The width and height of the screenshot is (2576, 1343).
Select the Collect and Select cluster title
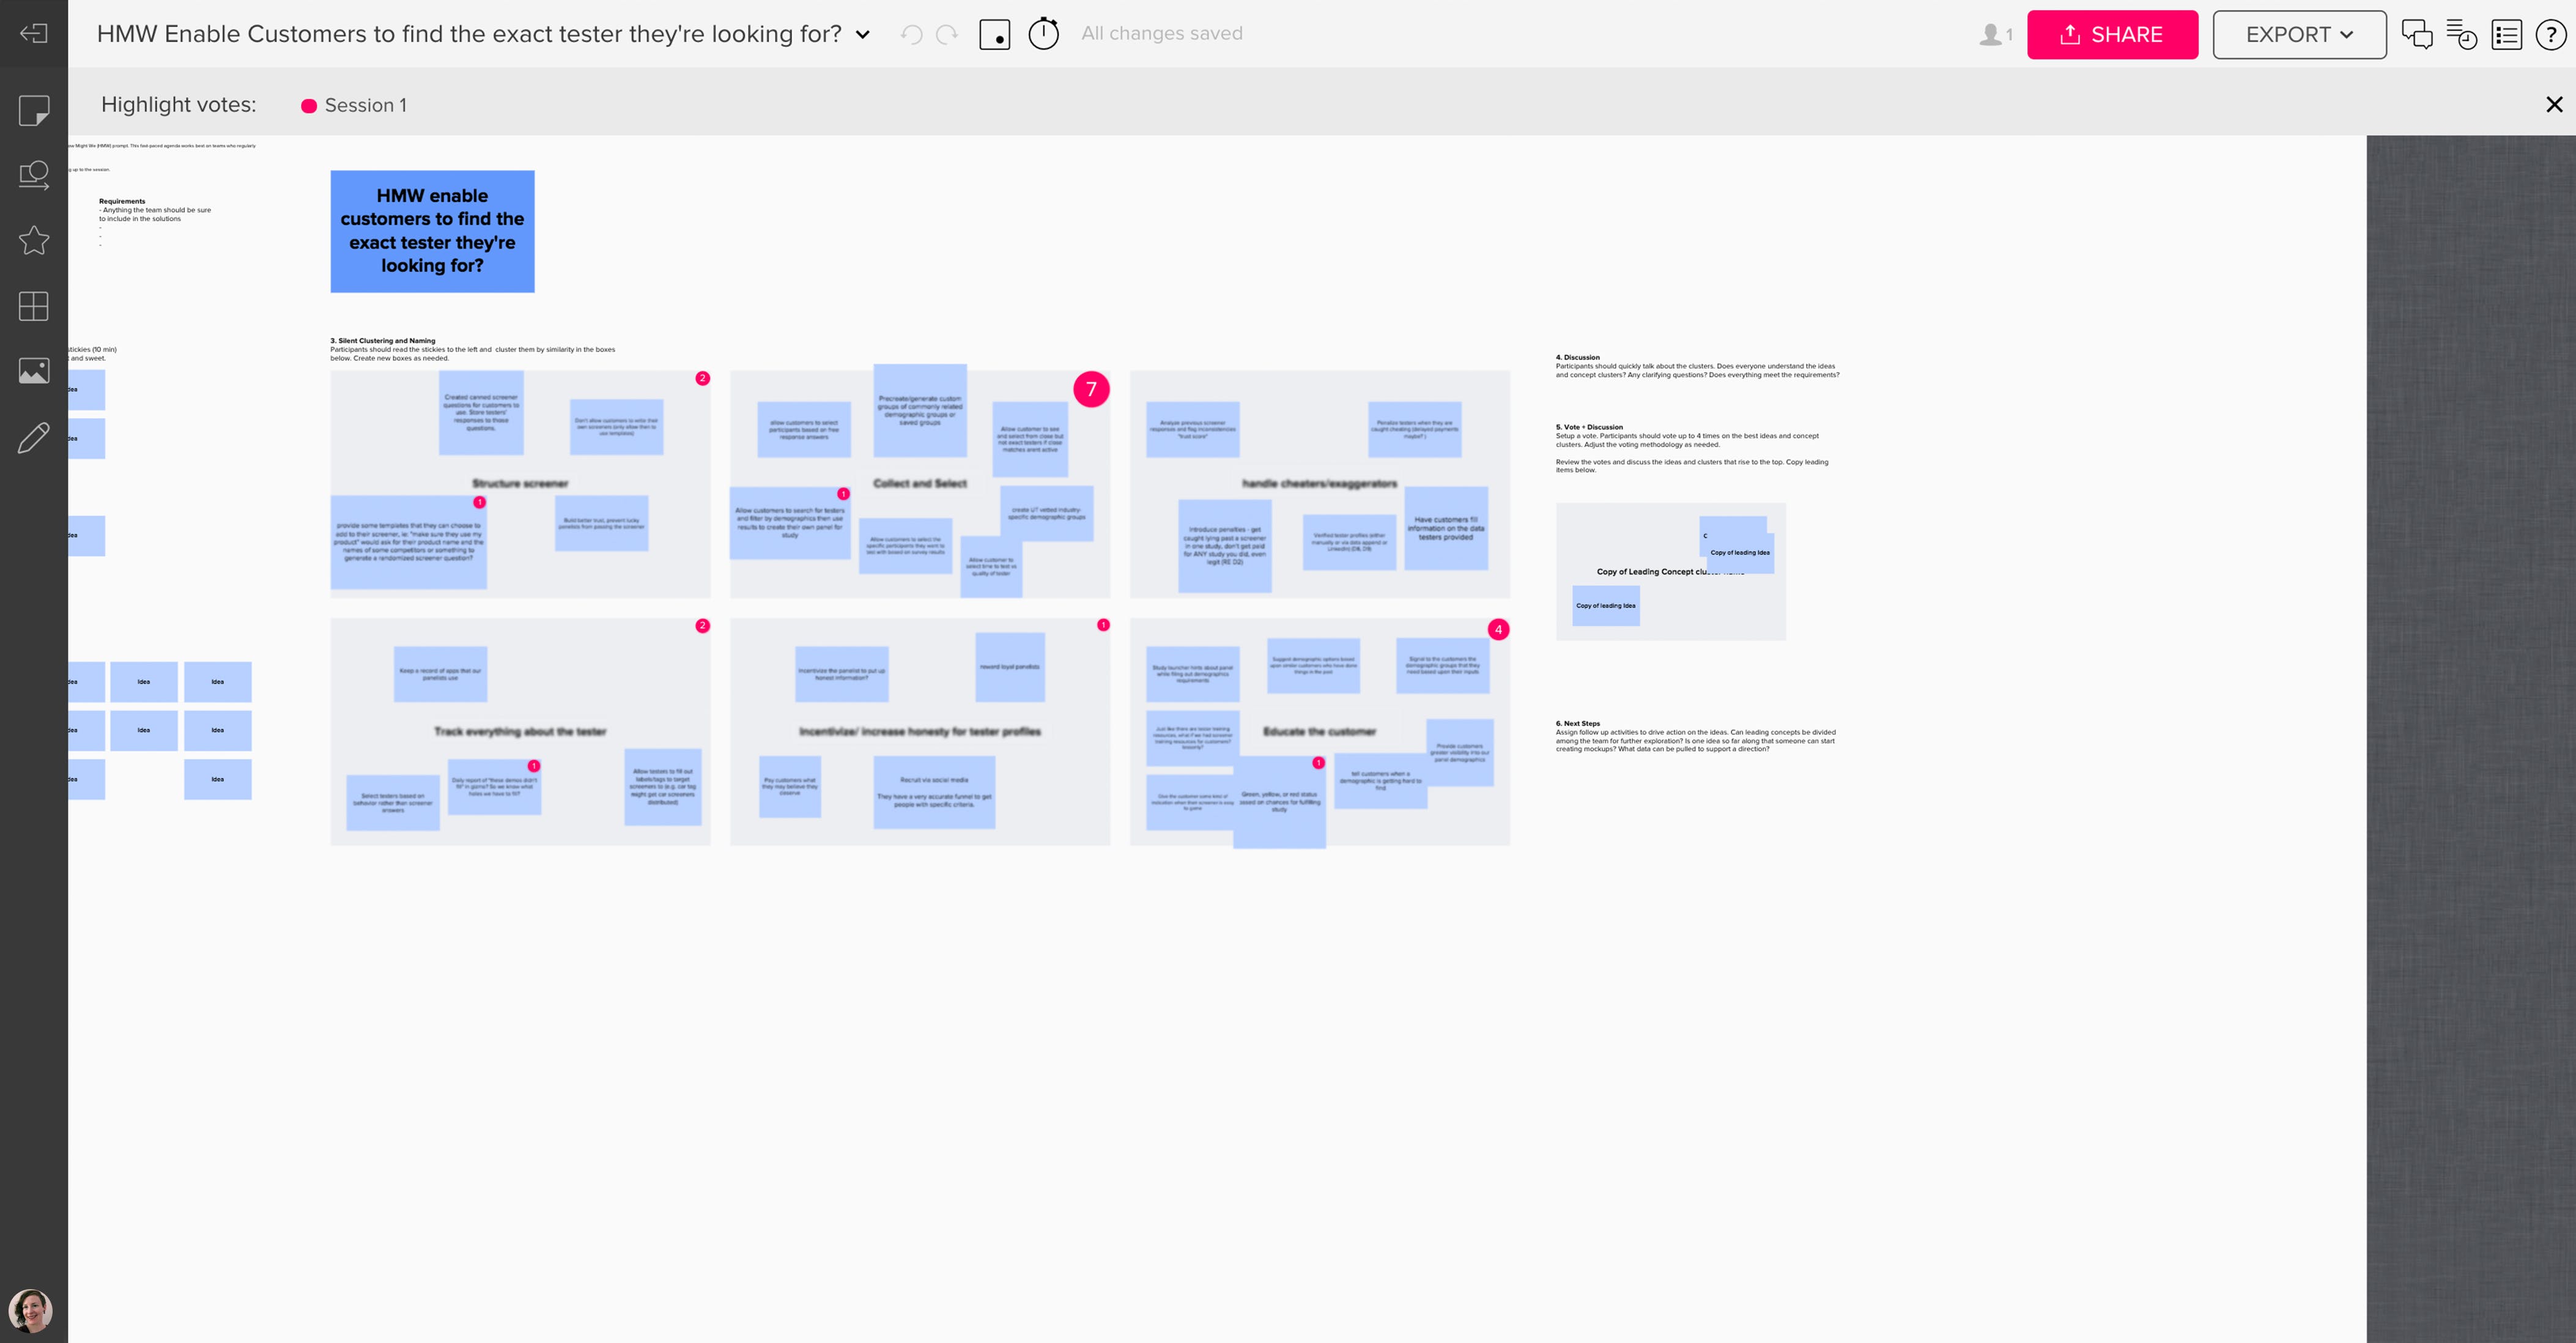click(920, 483)
